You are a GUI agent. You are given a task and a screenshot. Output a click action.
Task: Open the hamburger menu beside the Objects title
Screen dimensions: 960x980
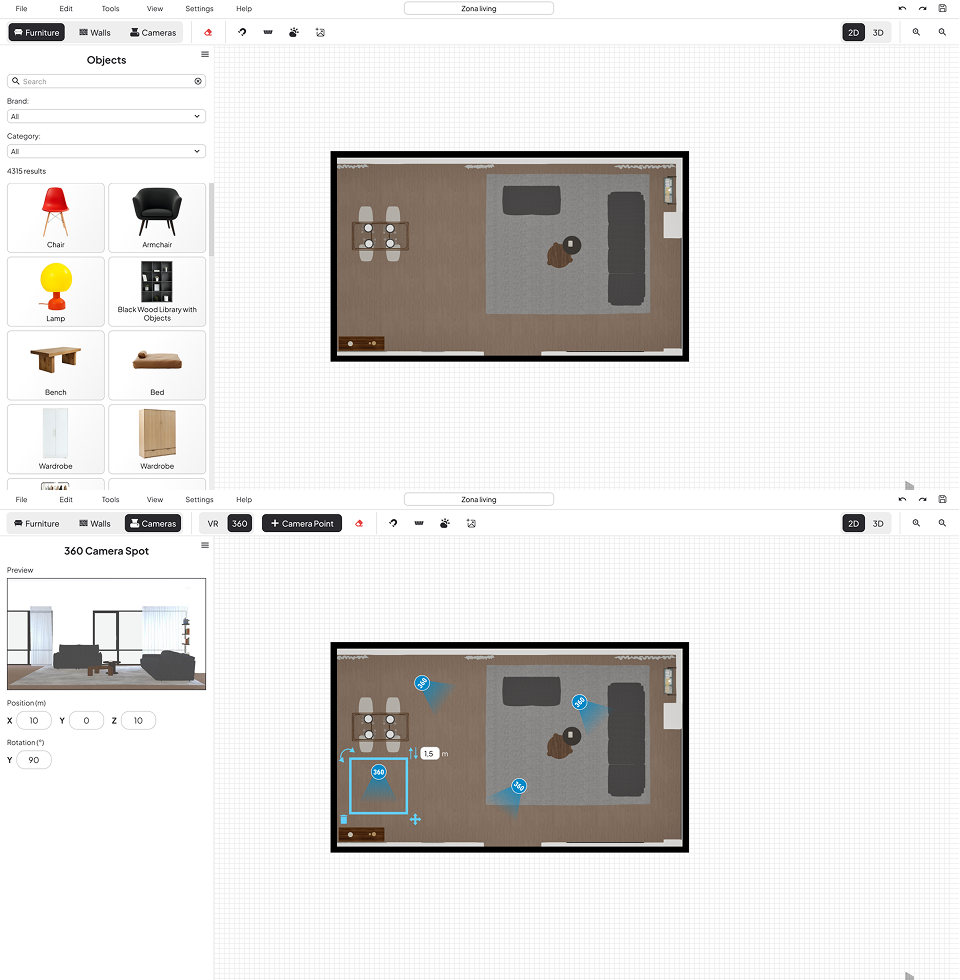pos(205,55)
